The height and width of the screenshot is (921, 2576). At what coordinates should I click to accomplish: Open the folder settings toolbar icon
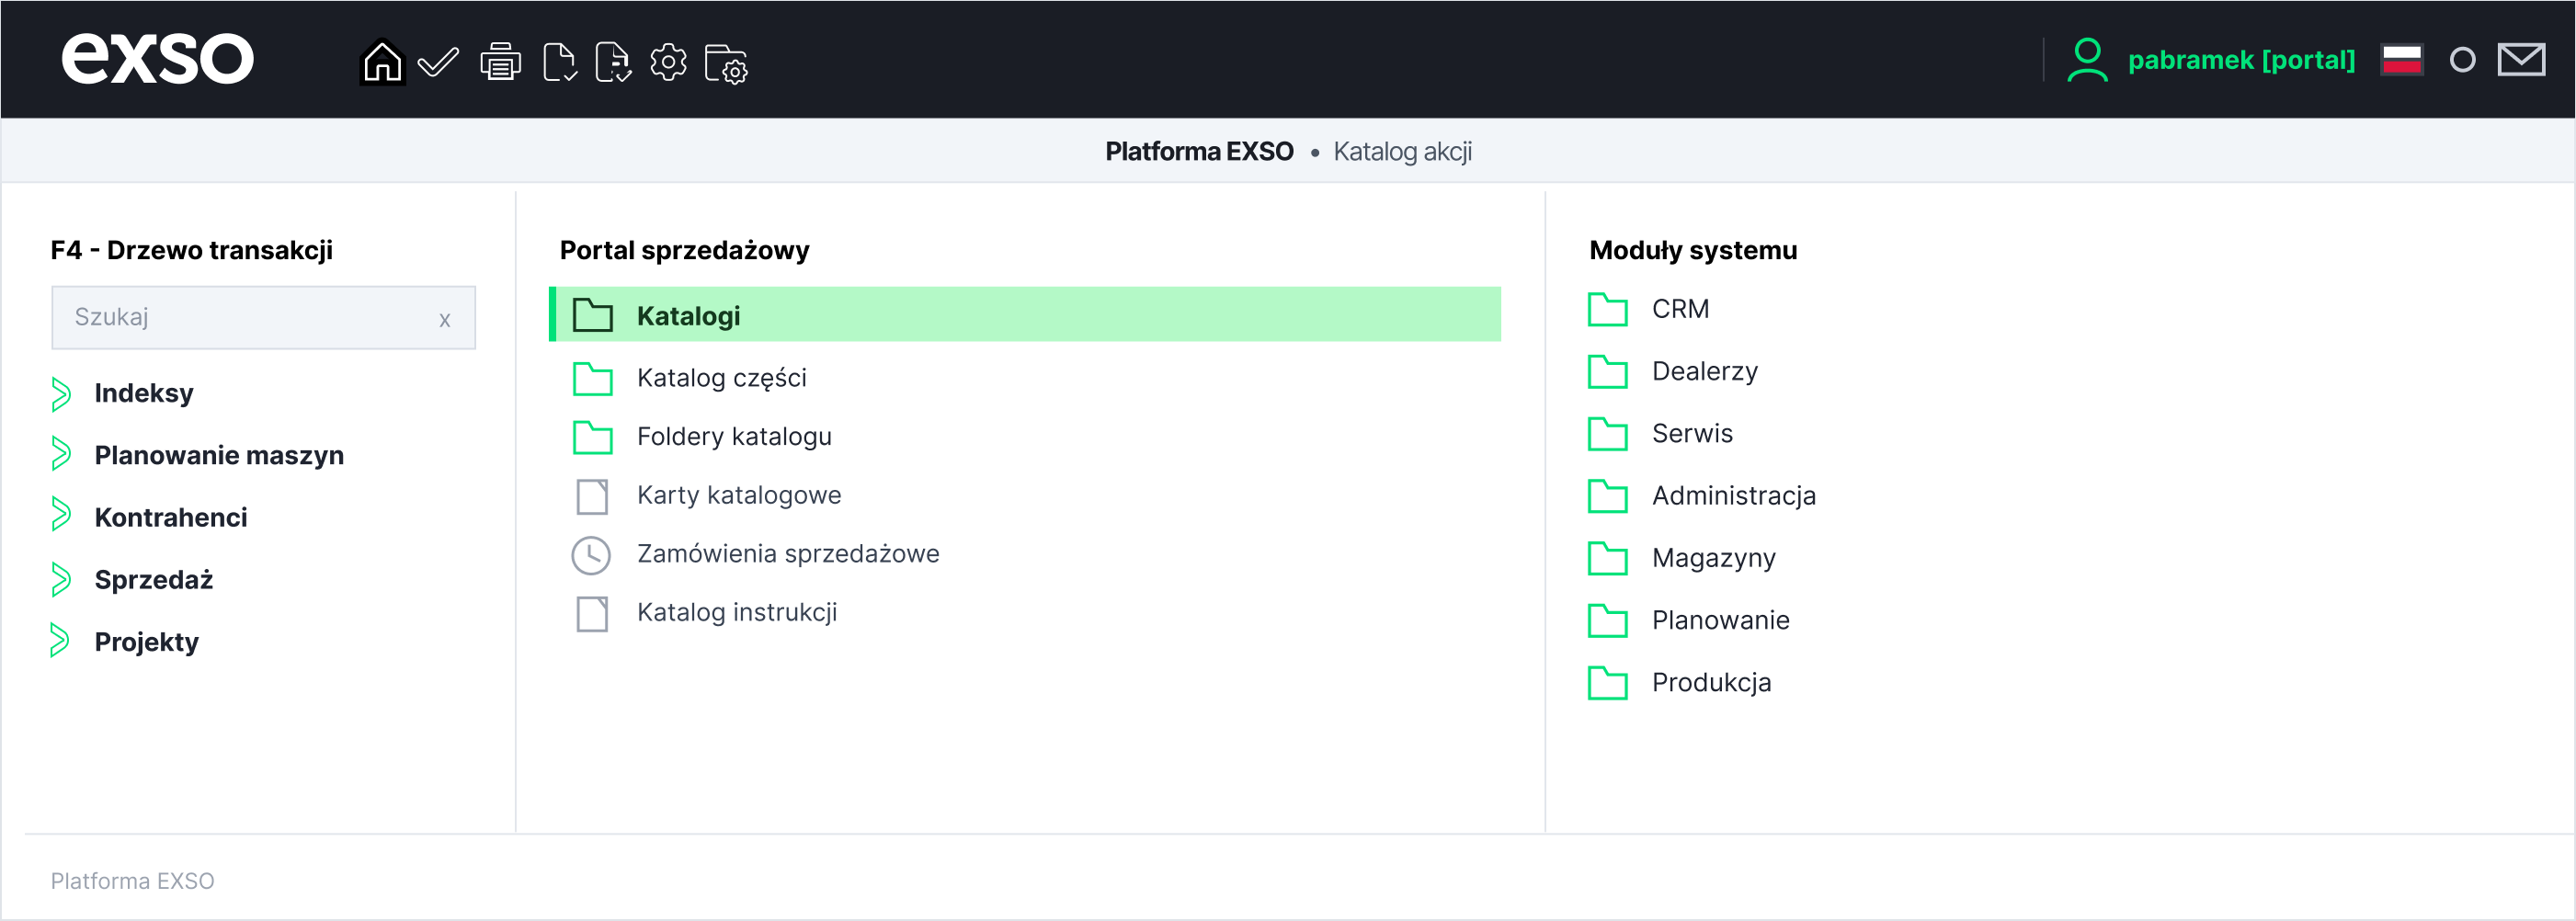pyautogui.click(x=726, y=64)
